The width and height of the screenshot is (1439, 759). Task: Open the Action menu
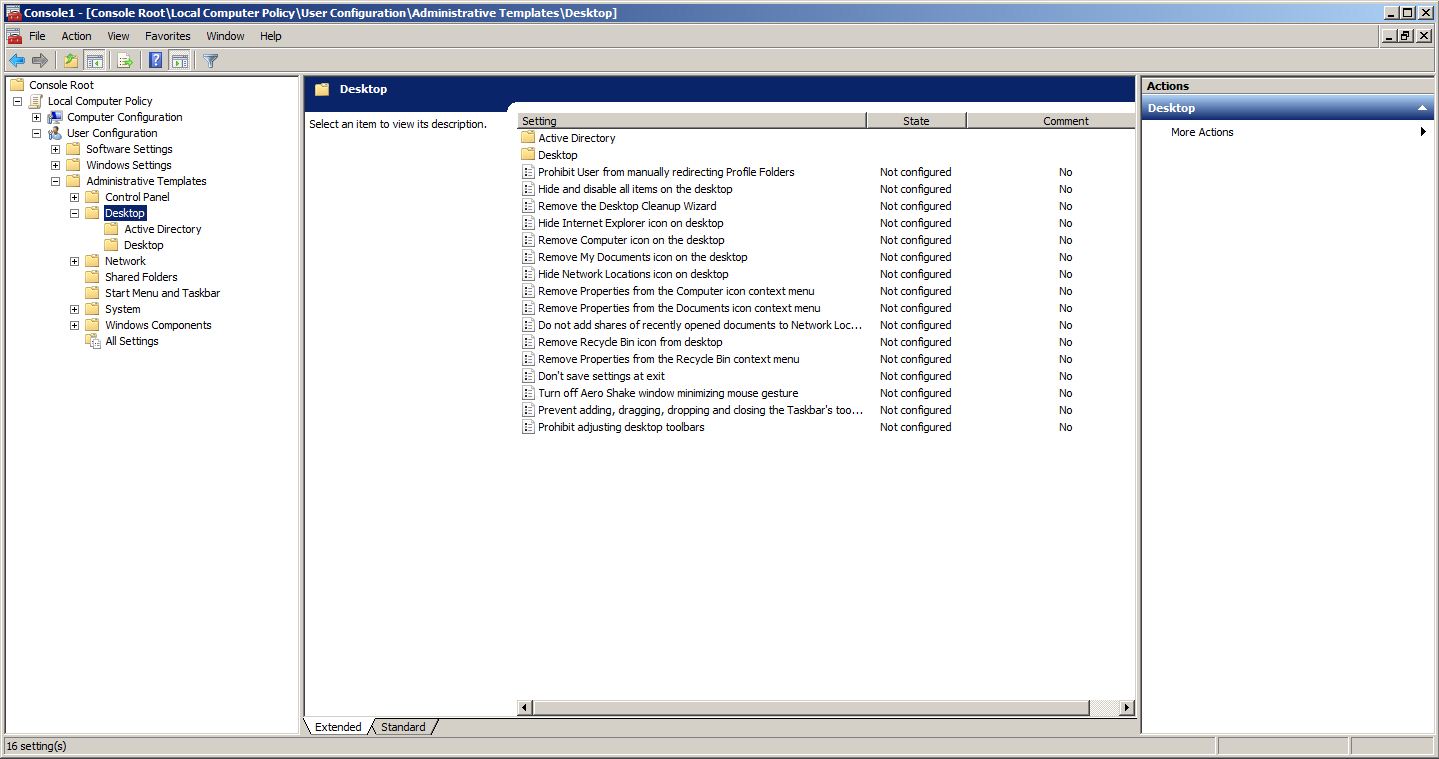tap(76, 36)
